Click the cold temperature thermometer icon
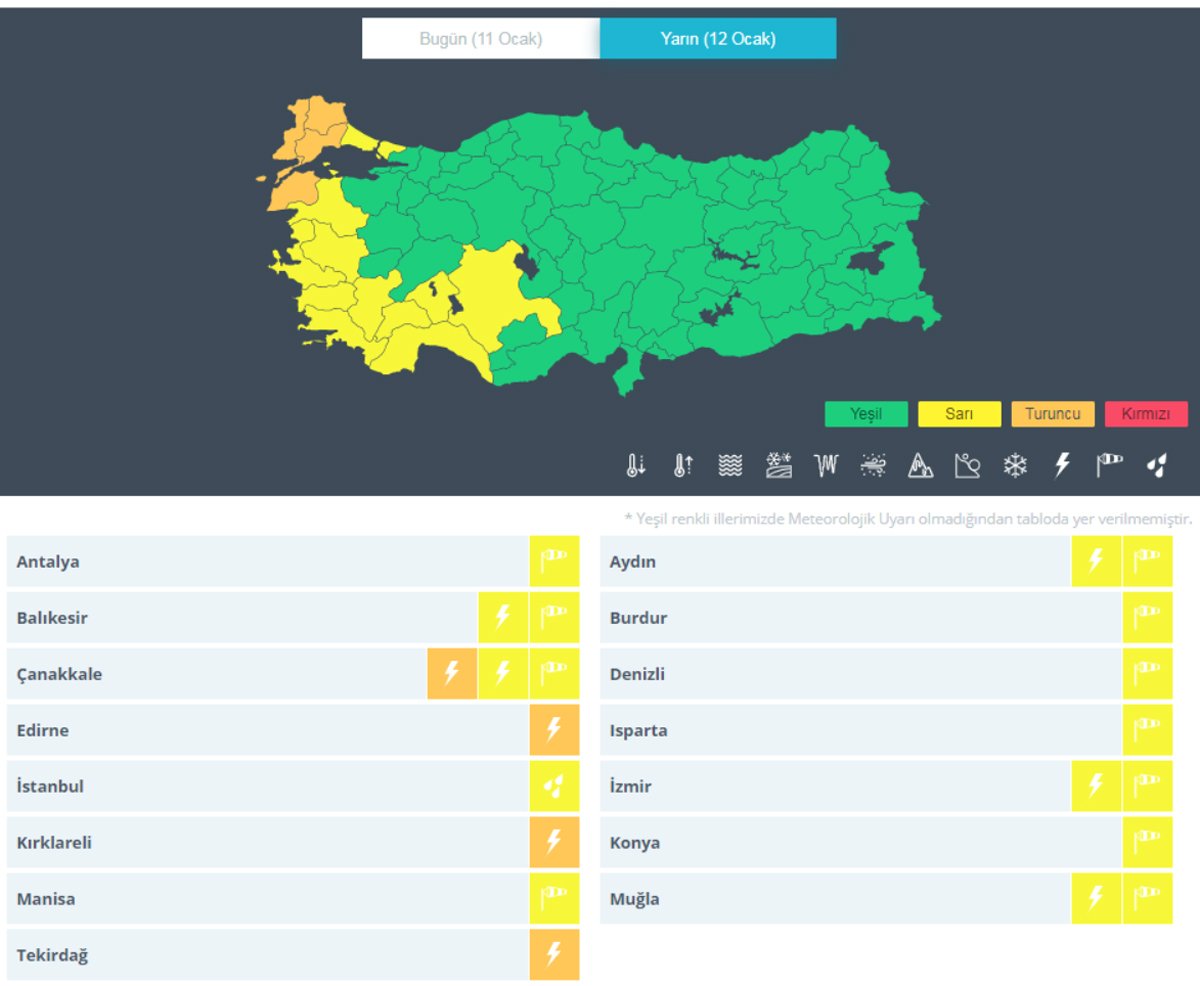Screen dimensions: 1200x986 point(636,465)
